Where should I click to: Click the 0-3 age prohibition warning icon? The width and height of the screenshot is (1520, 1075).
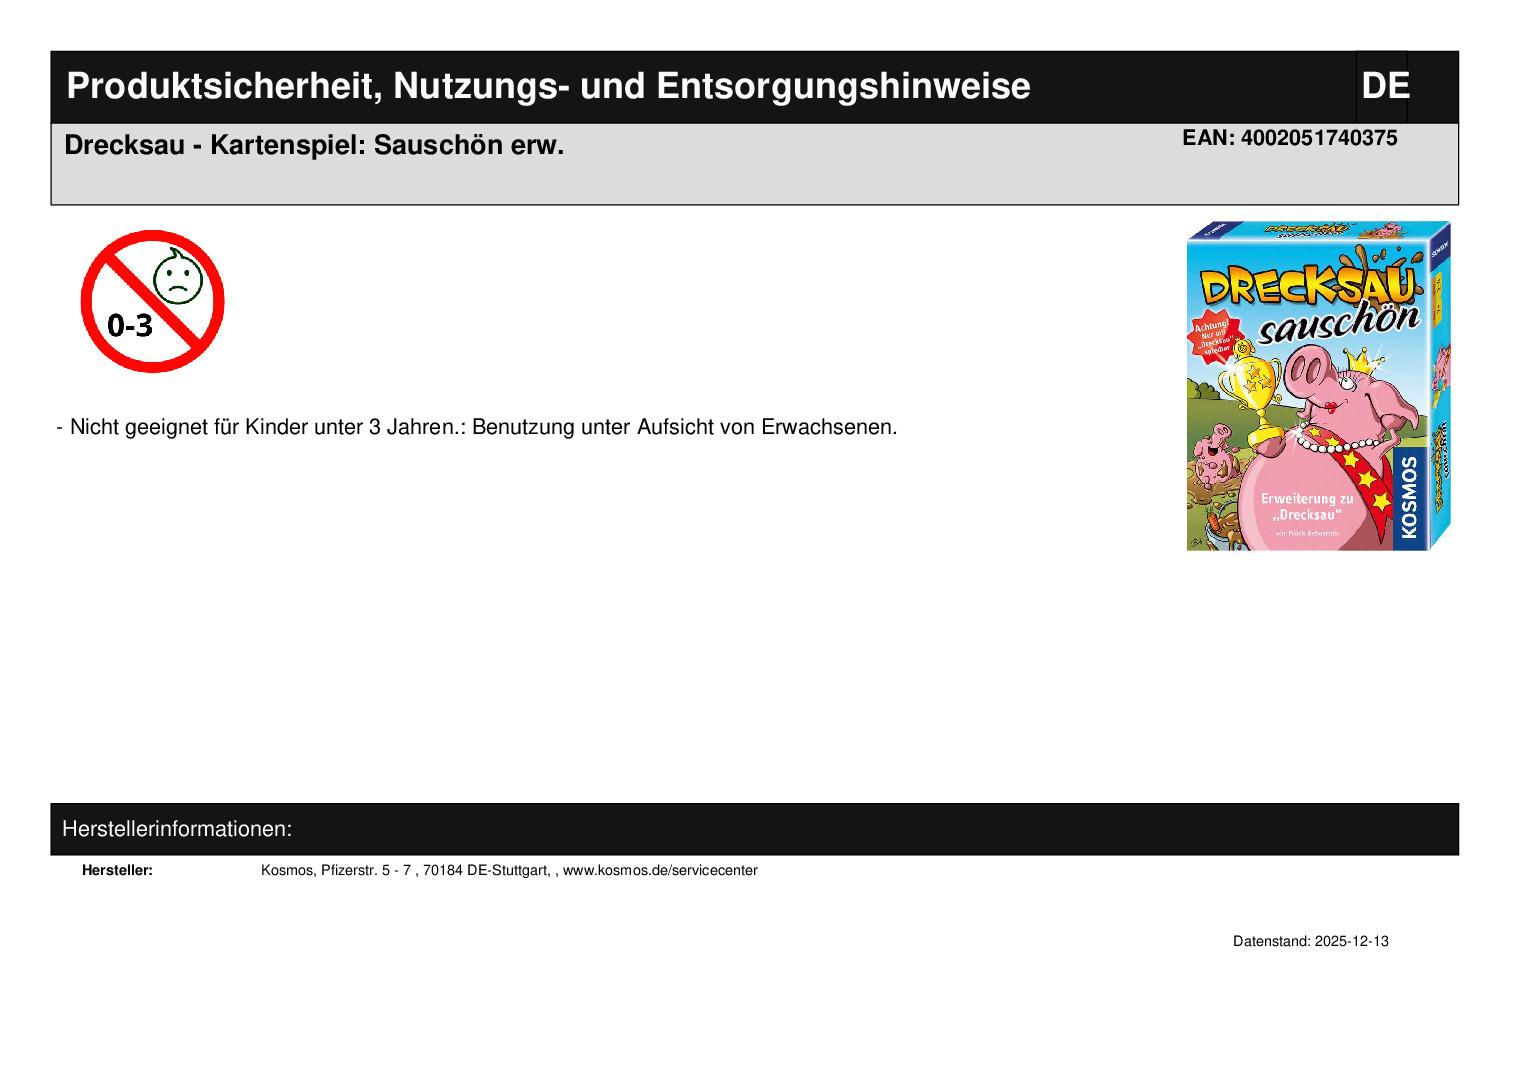(152, 301)
